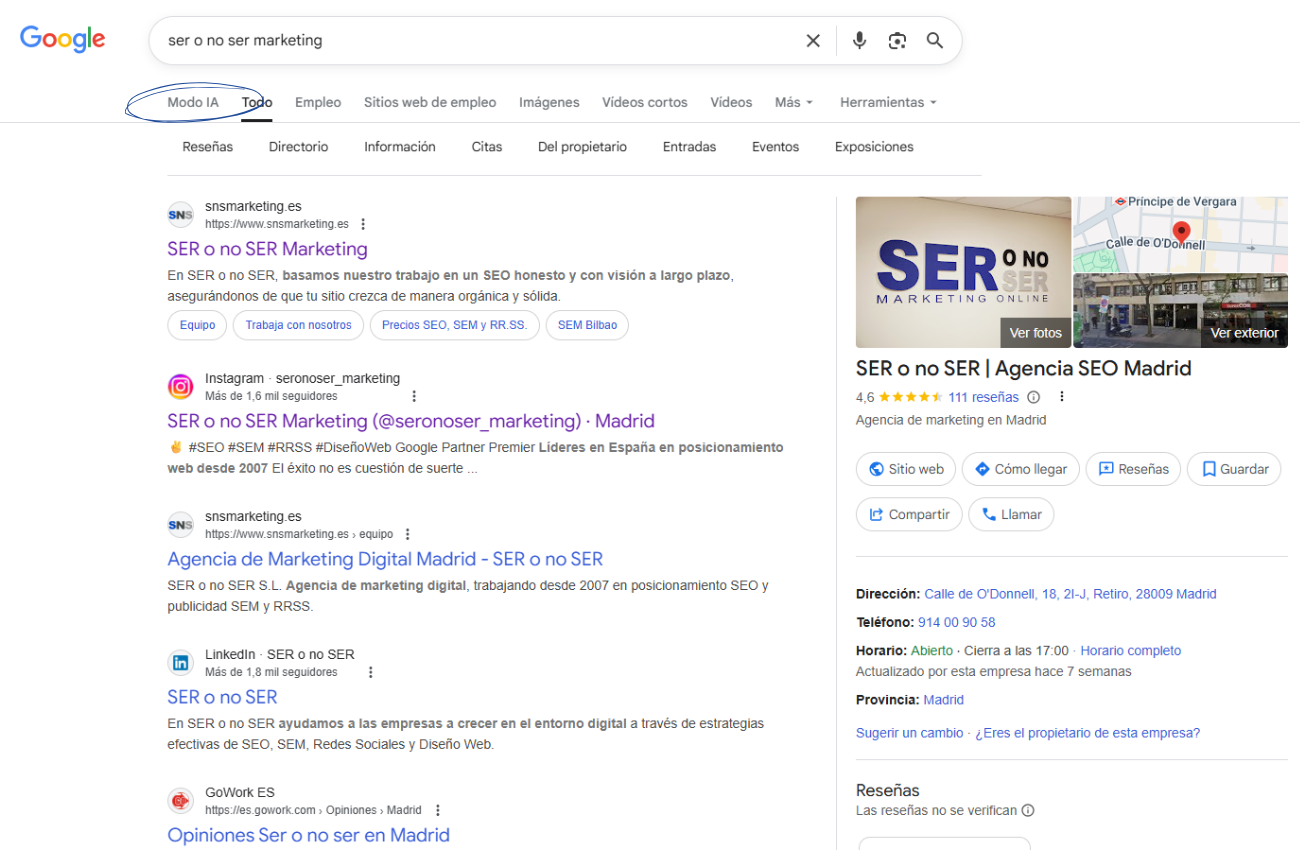Viewport: 1300px width, 850px height.
Task: Click Reseñas button in business panel
Action: point(1133,469)
